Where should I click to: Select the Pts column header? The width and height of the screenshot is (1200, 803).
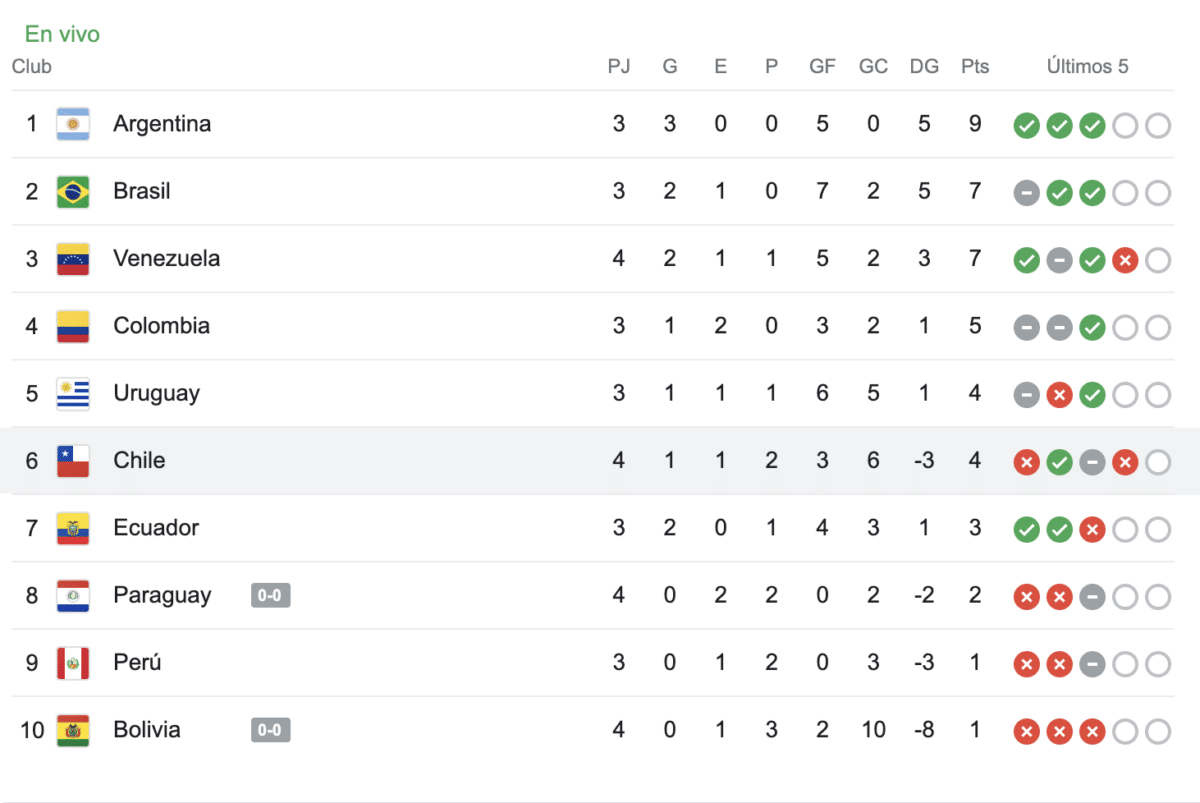point(974,66)
